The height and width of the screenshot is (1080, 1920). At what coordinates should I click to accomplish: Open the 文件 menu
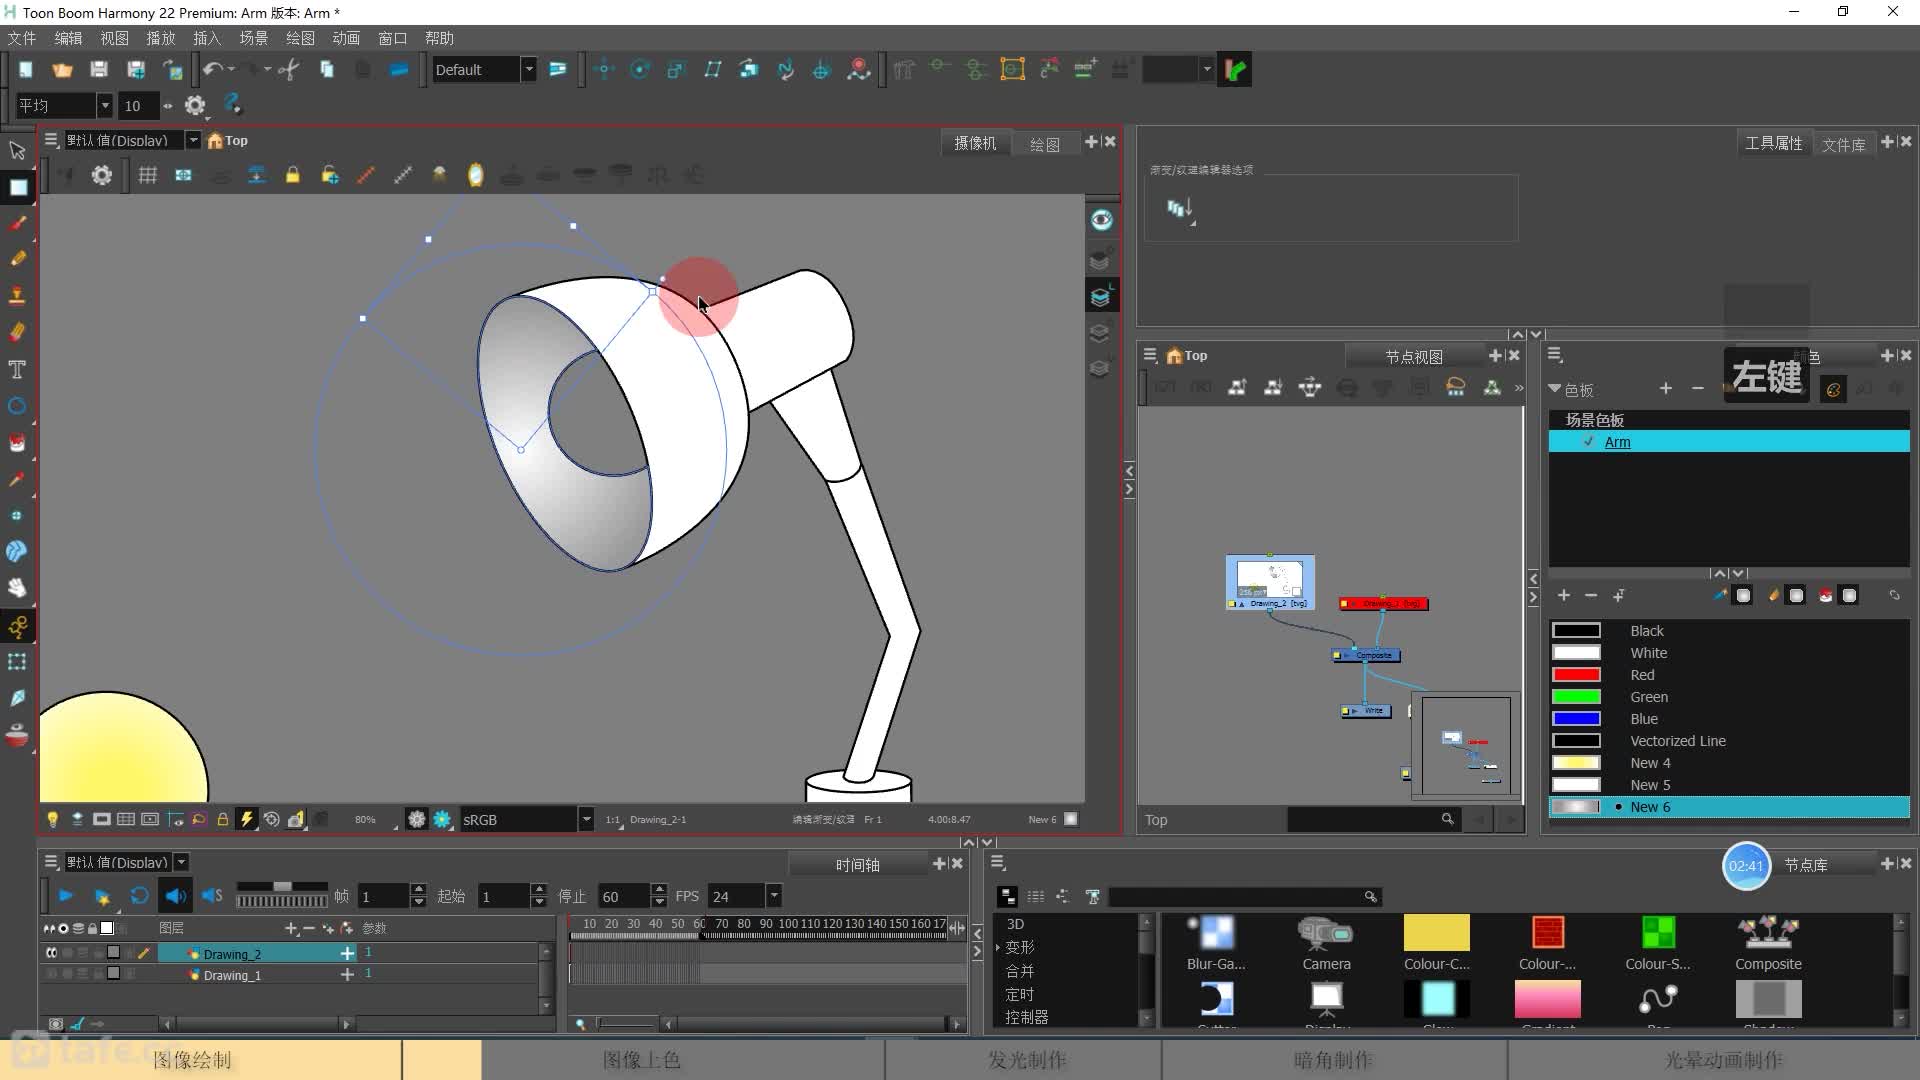(x=22, y=38)
